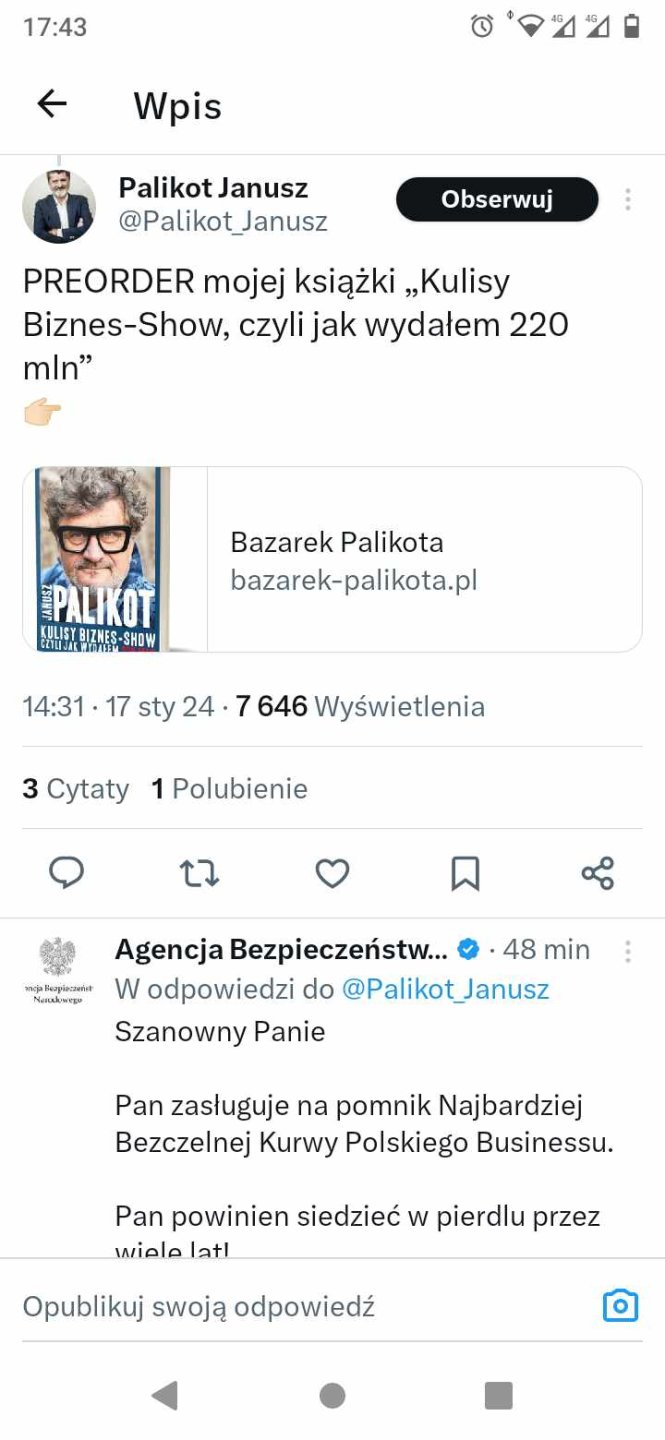Image resolution: width=665 pixels, height=1440 pixels.
Task: Open the Agencja Bezpieczeństwa avatar
Action: [x=57, y=970]
